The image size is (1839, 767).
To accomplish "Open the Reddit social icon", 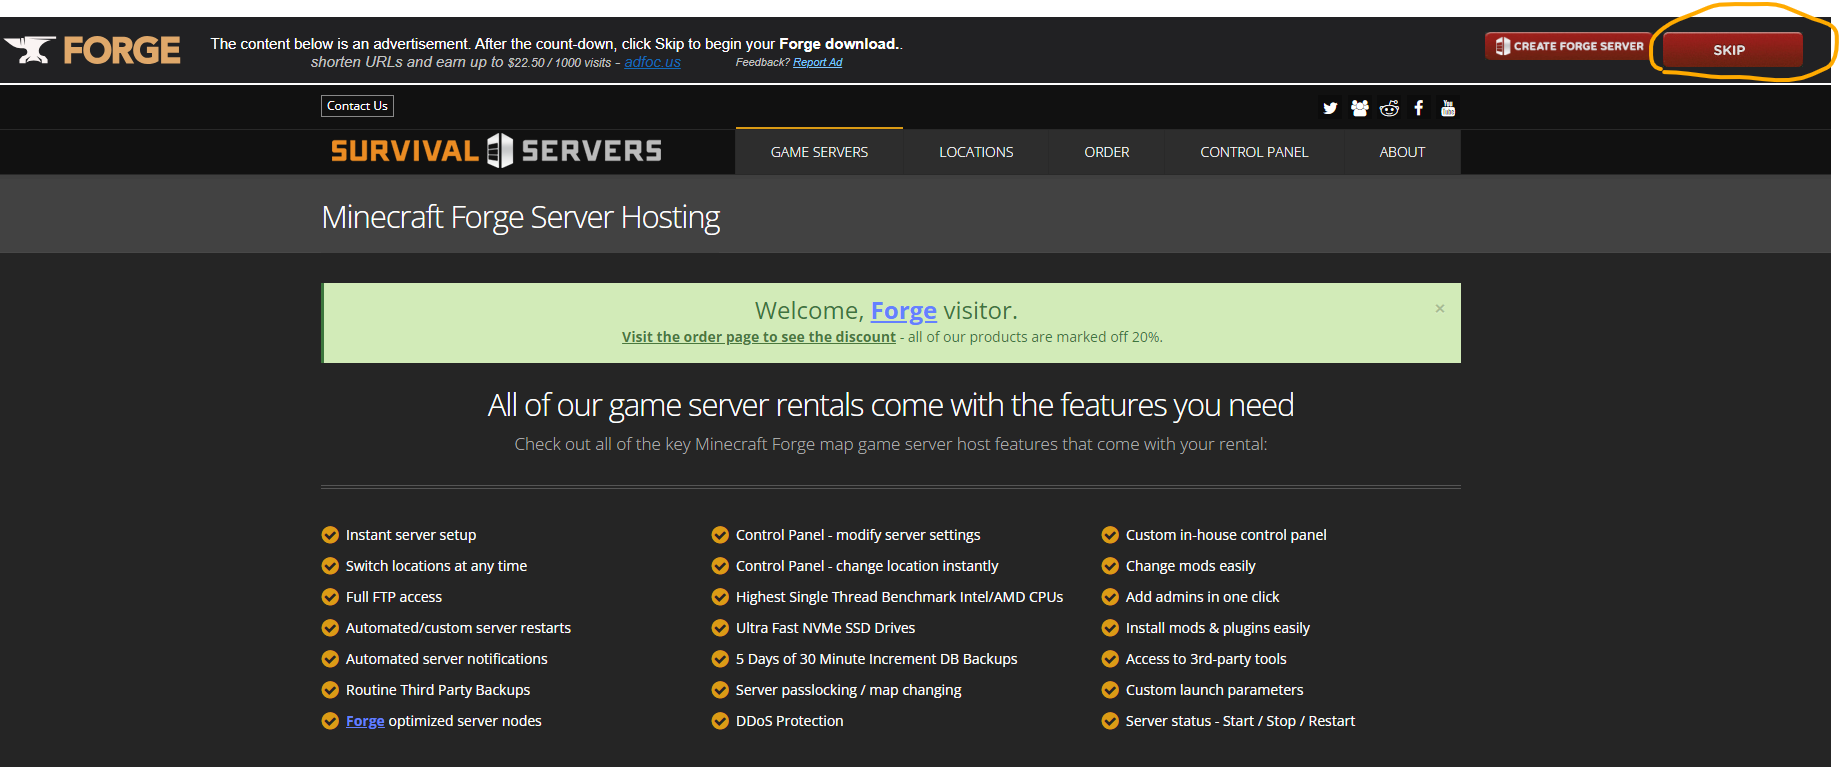I will pyautogui.click(x=1389, y=108).
